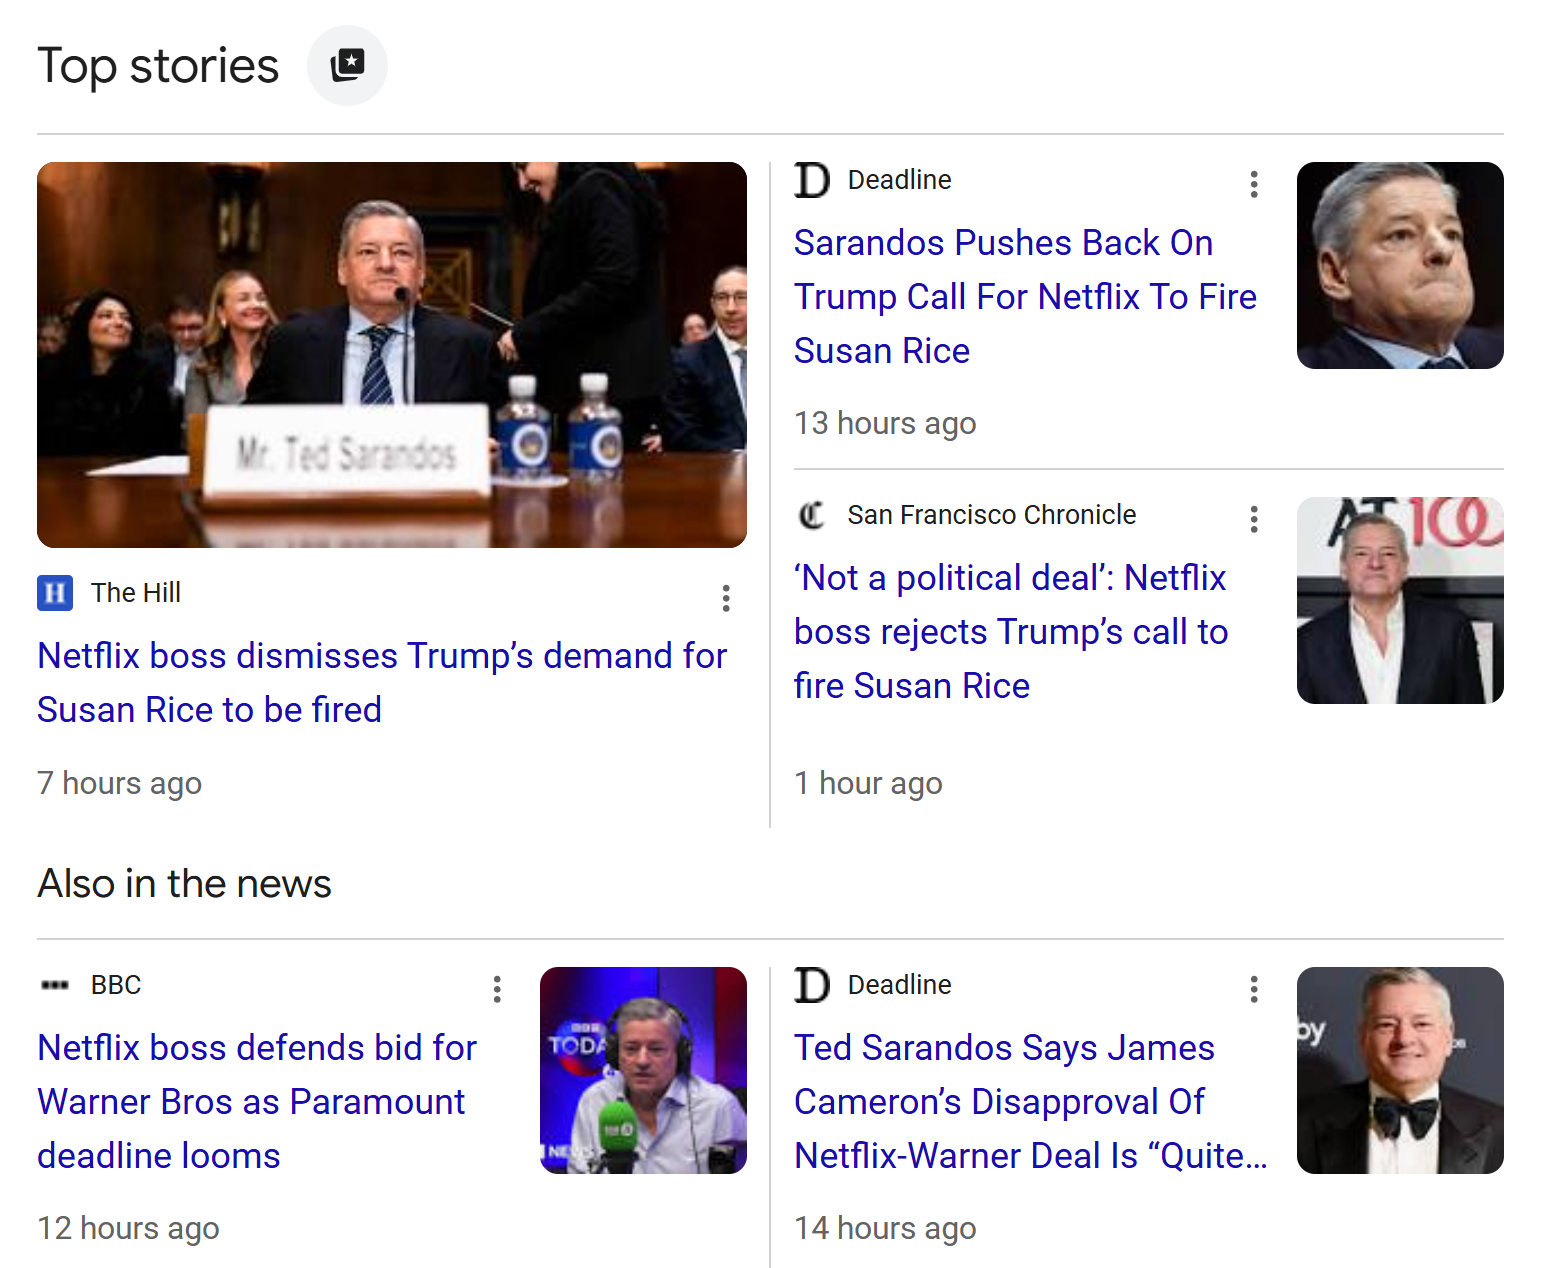1550x1268 pixels.
Task: Open the three-dot menu for The Hill story
Action: (x=726, y=598)
